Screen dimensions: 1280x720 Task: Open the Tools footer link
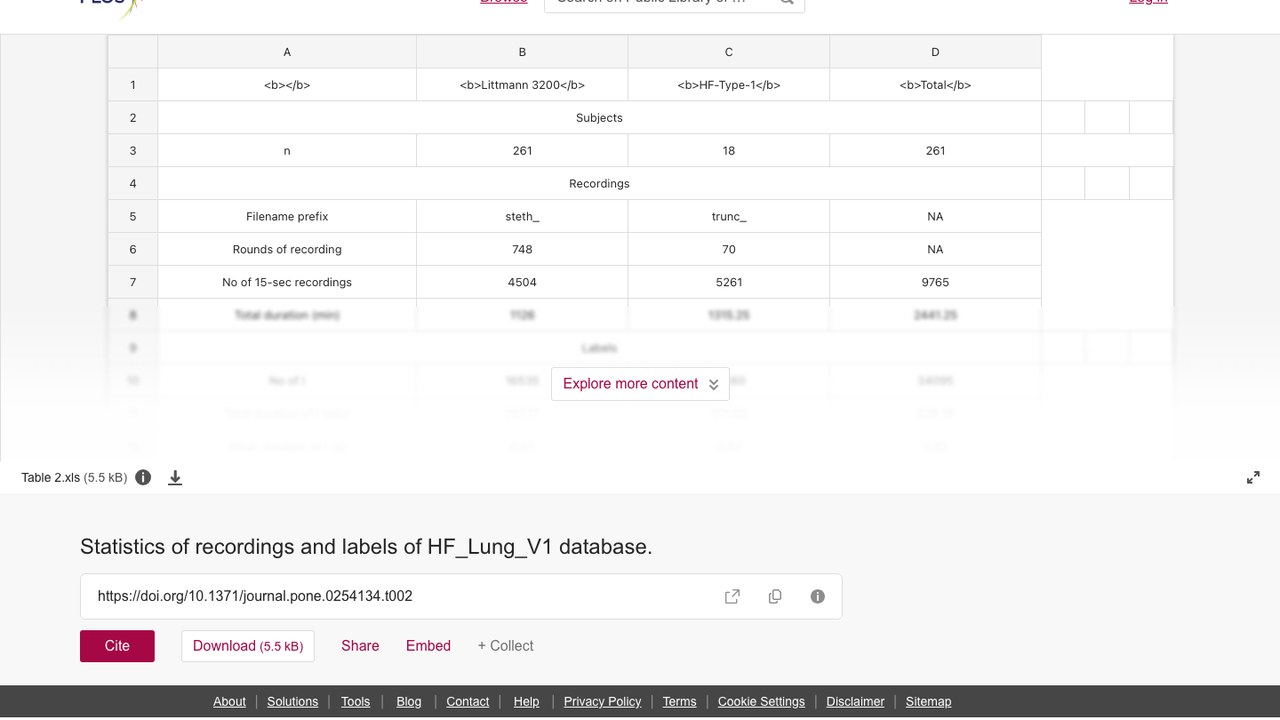(355, 701)
